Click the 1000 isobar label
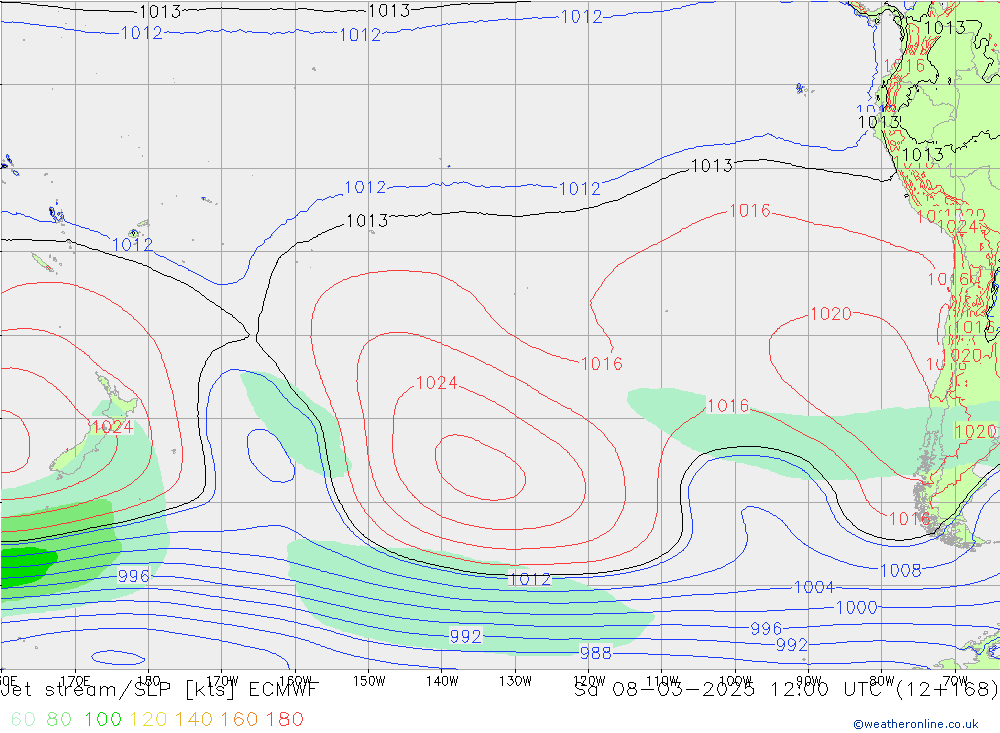The height and width of the screenshot is (733, 1000). point(857,607)
